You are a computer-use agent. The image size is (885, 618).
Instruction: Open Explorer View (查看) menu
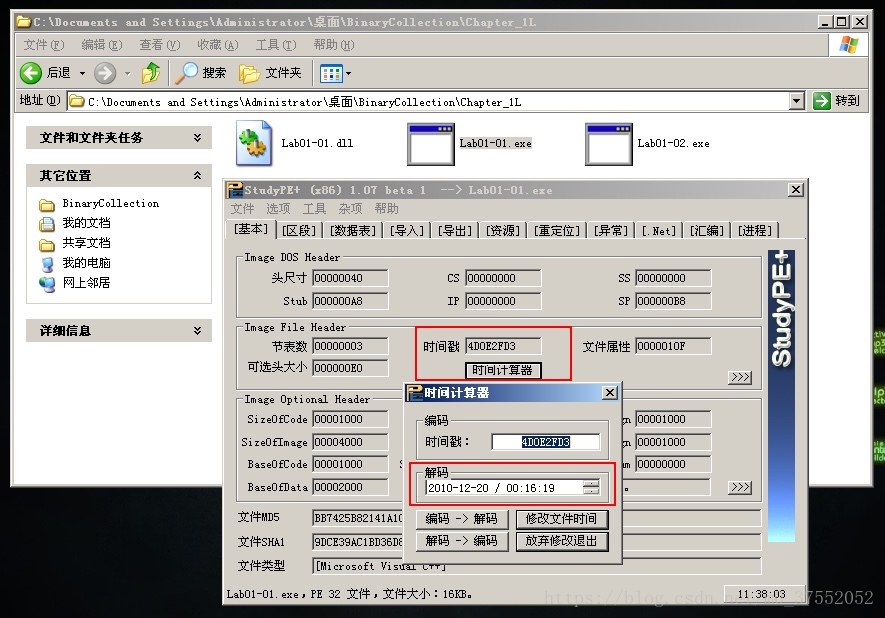160,45
